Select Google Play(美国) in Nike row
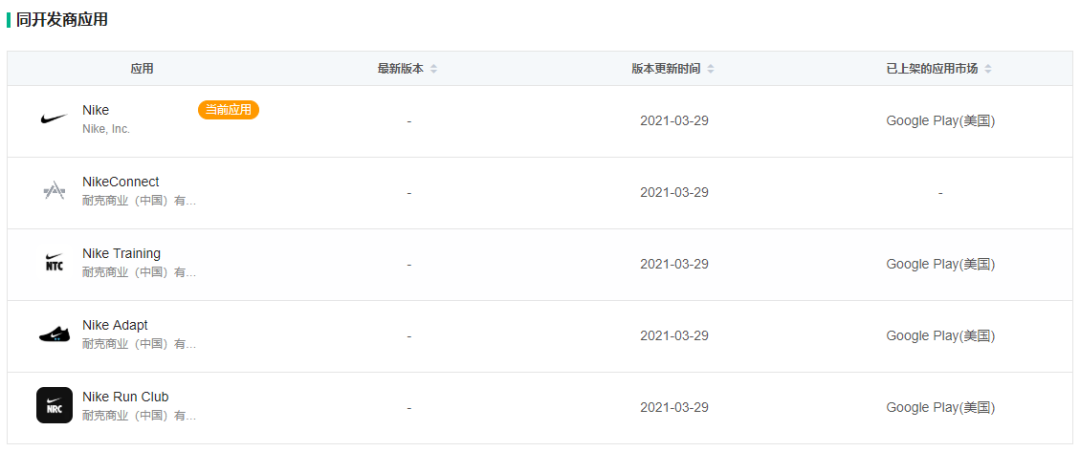1080x452 pixels. tap(940, 121)
